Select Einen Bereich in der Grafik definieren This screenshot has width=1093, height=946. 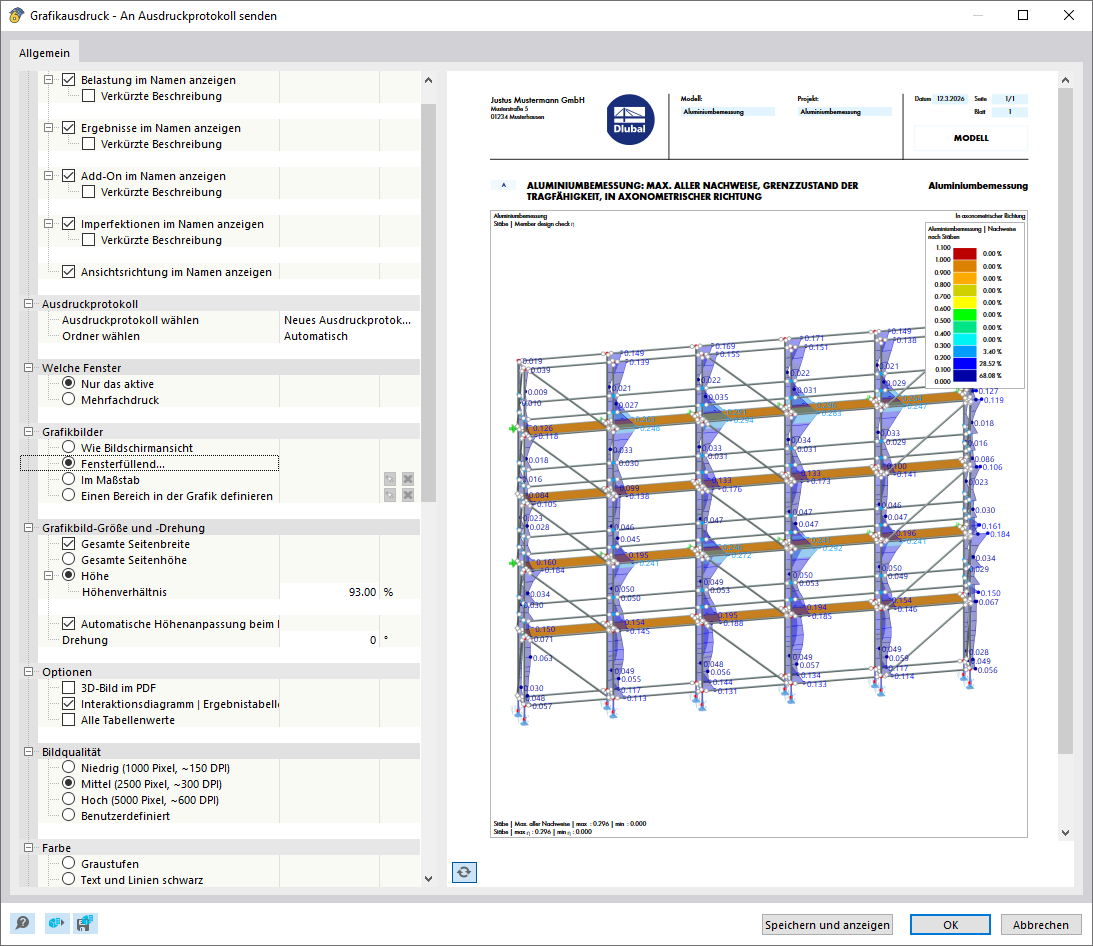click(68, 496)
